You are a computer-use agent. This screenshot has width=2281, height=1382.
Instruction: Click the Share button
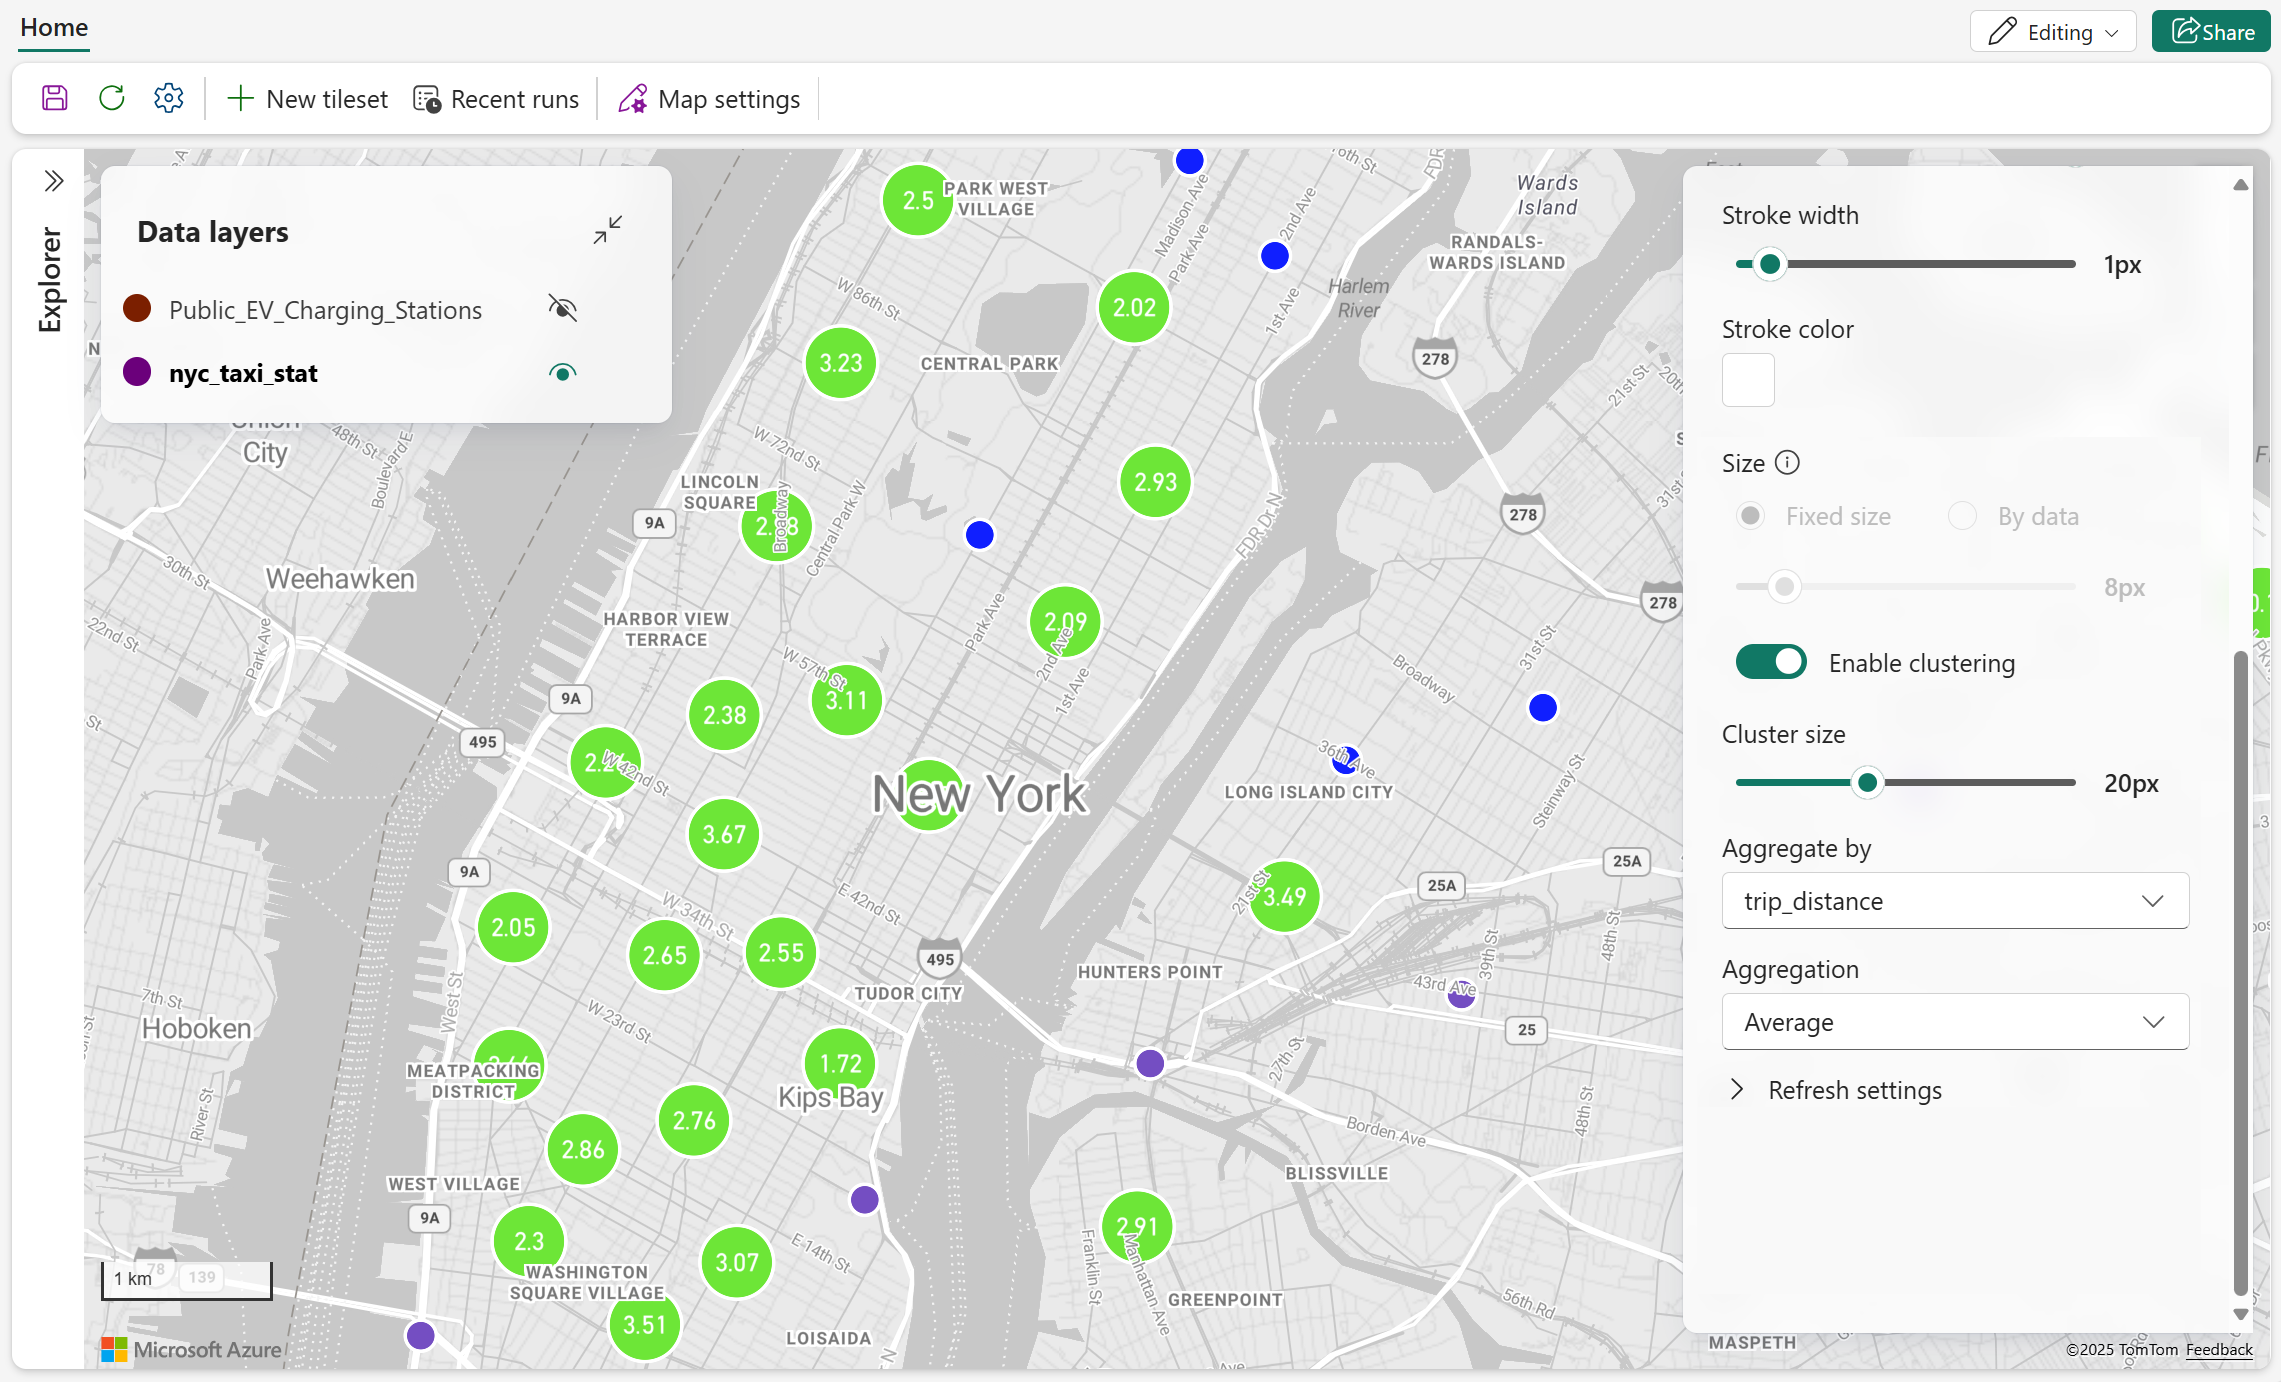pos(2212,32)
